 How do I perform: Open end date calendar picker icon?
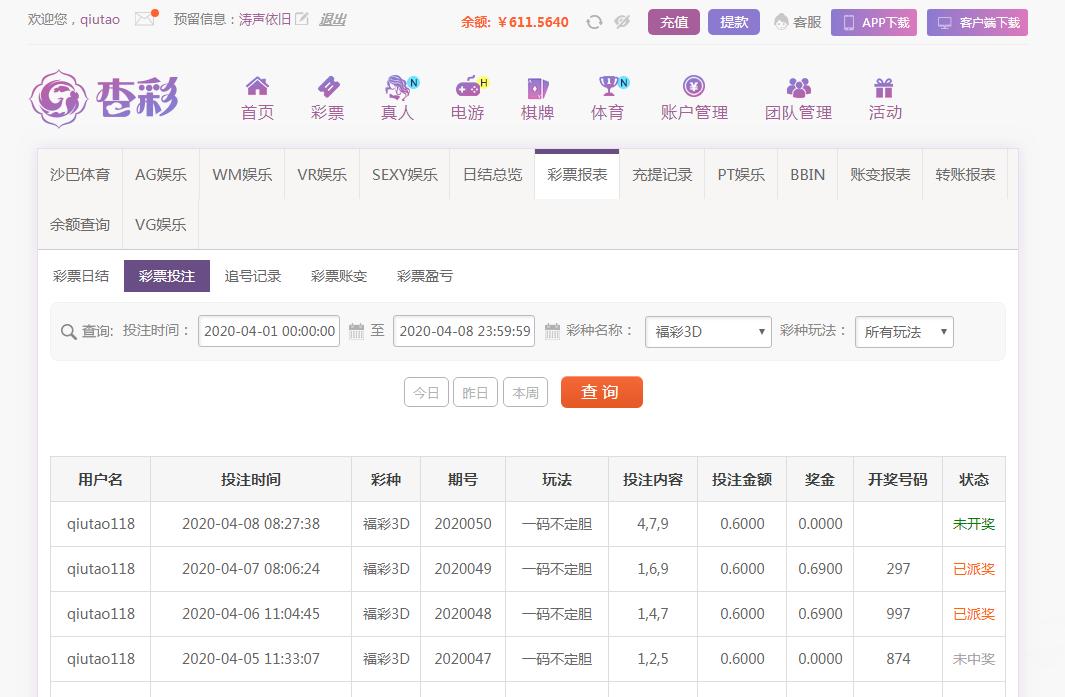[552, 331]
